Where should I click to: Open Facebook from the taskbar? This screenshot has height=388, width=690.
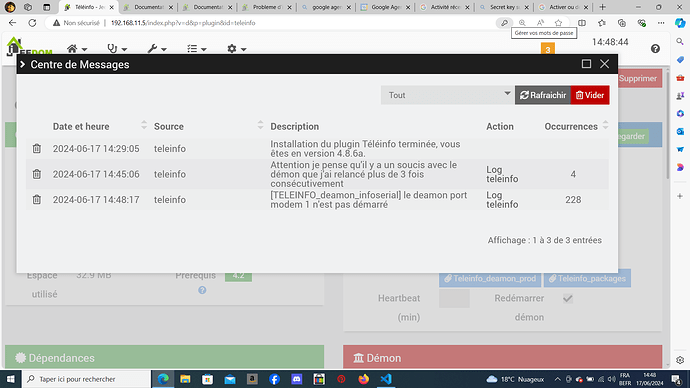tap(274, 379)
